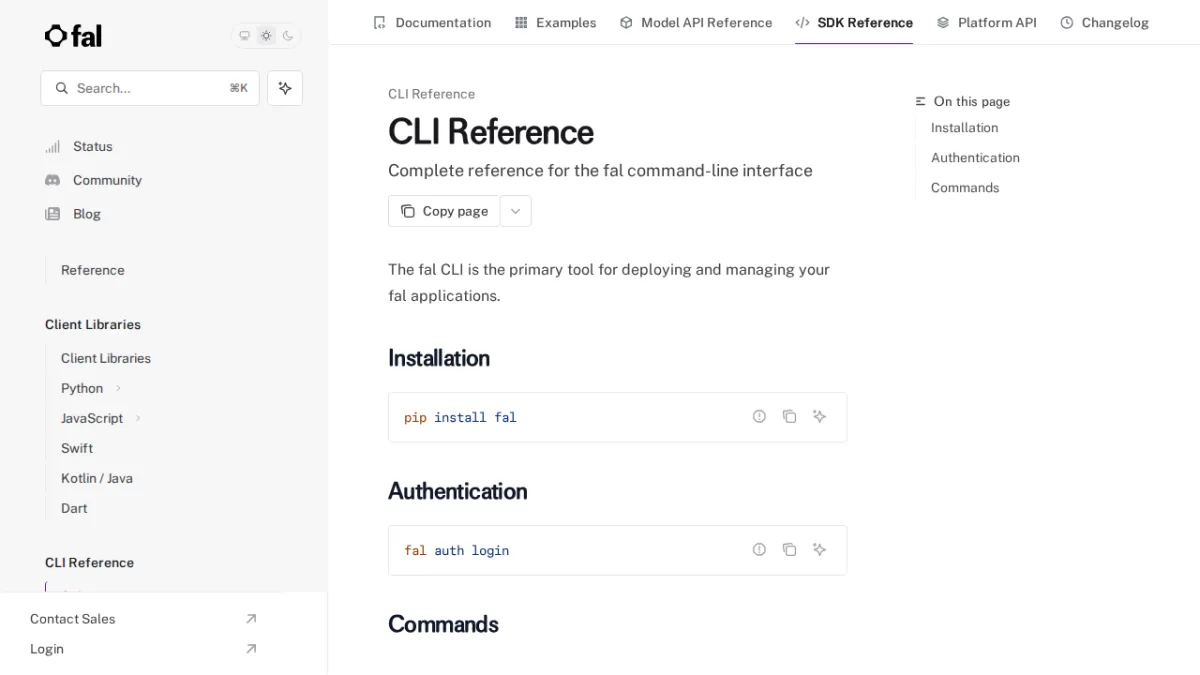Switch to dark theme mode
The height and width of the screenshot is (675, 1200).
[288, 36]
